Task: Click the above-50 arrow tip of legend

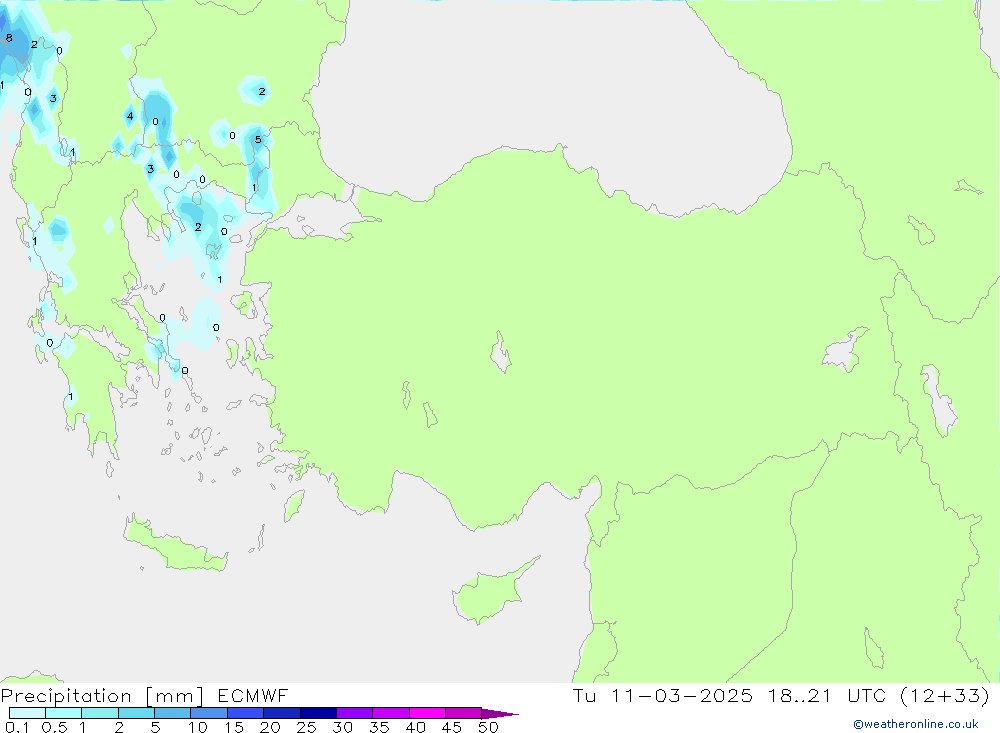Action: (499, 714)
